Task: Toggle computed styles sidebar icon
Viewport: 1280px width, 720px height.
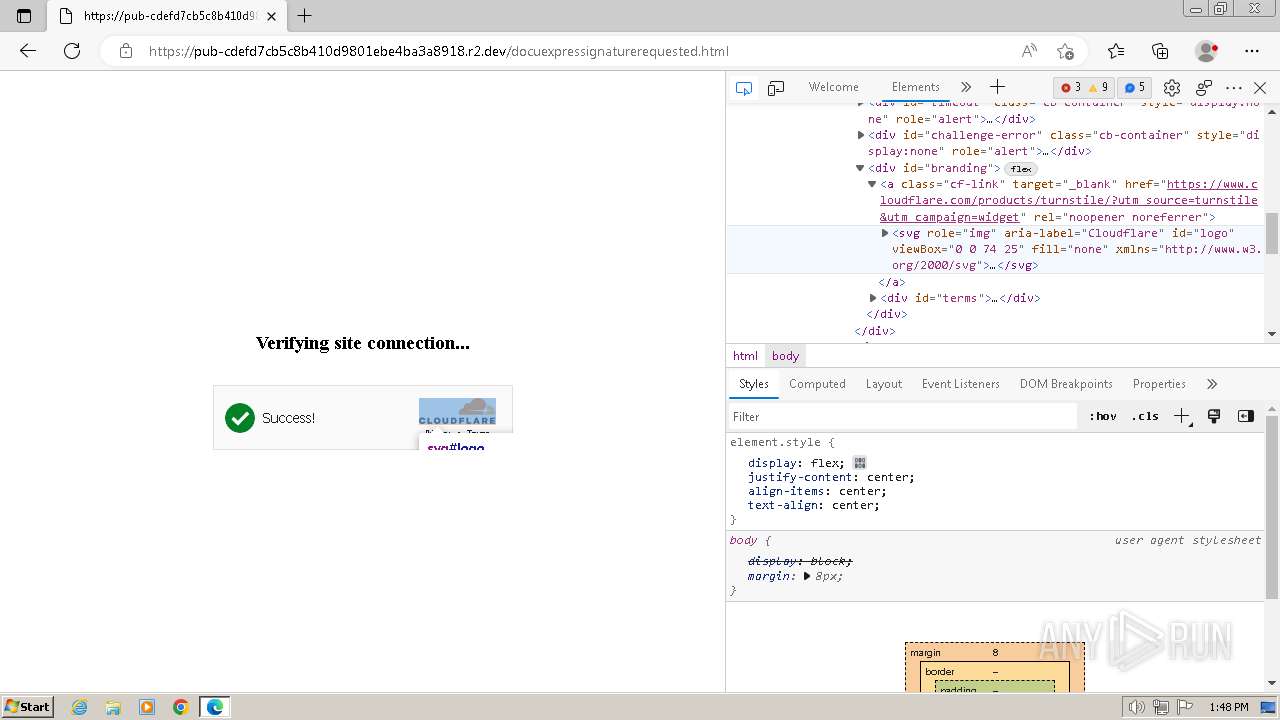Action: (x=1246, y=417)
